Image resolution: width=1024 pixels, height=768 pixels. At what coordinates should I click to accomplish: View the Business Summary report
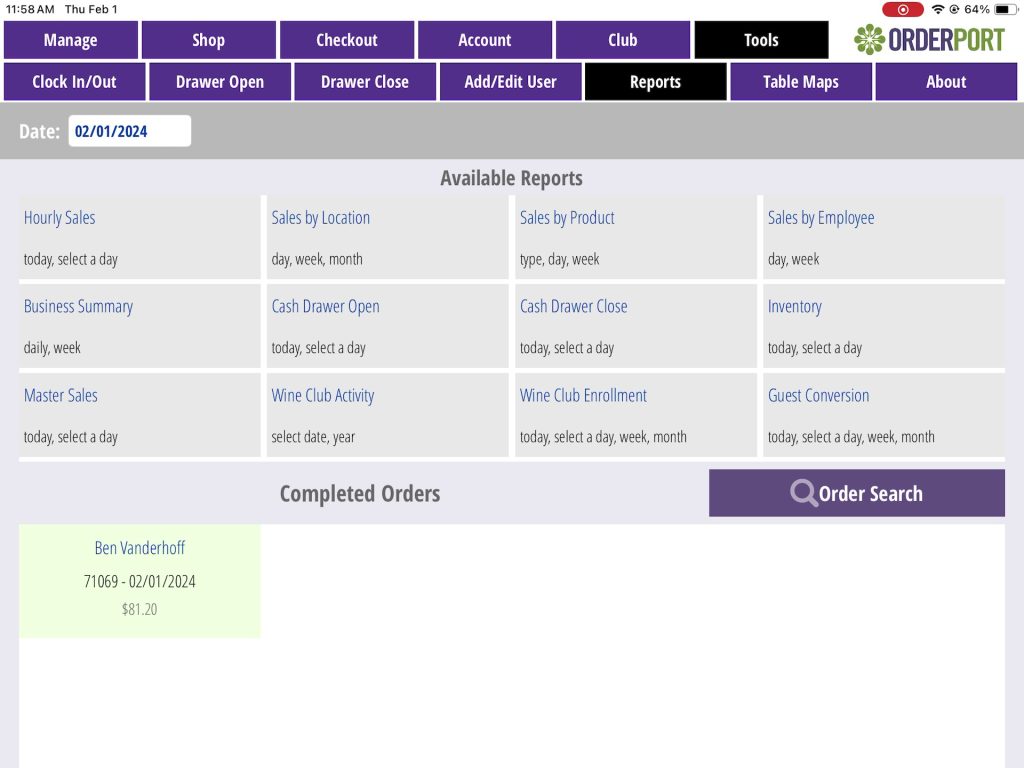[x=78, y=307]
